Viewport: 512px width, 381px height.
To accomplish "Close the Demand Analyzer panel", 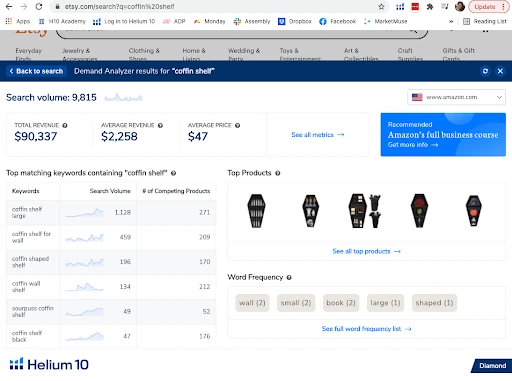I will point(500,71).
